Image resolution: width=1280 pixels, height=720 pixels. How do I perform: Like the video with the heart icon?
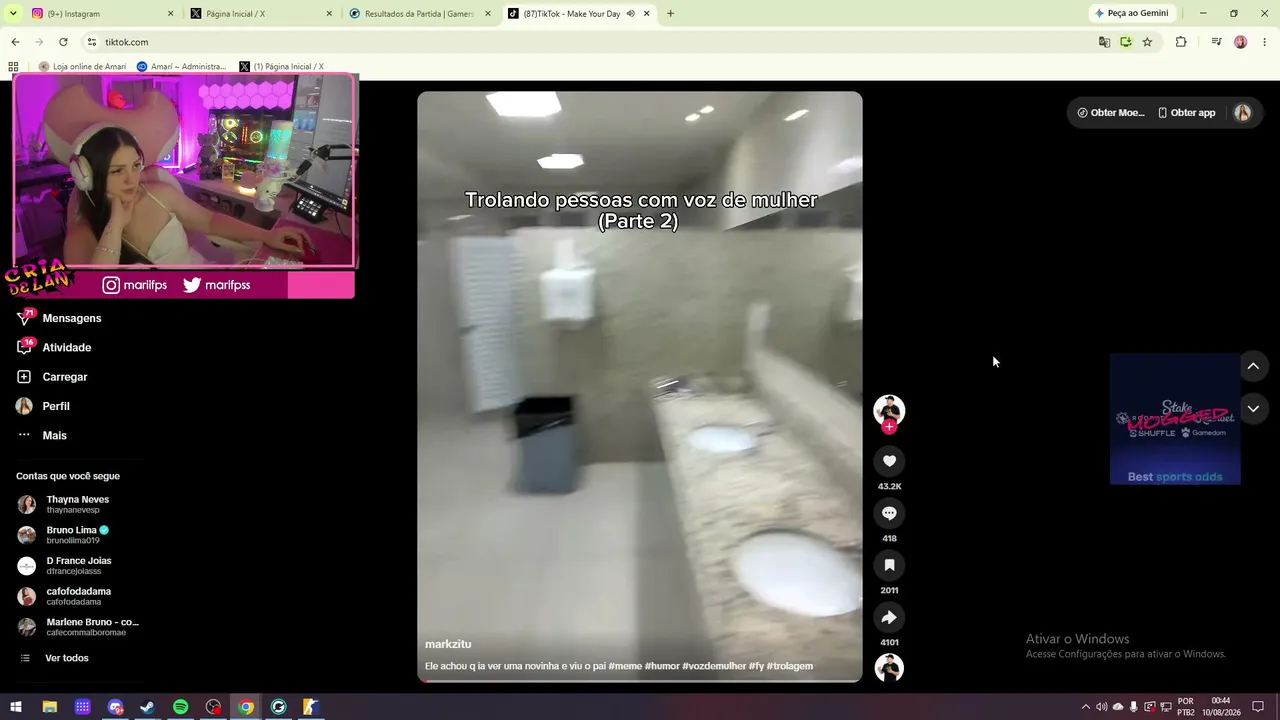[x=889, y=461]
